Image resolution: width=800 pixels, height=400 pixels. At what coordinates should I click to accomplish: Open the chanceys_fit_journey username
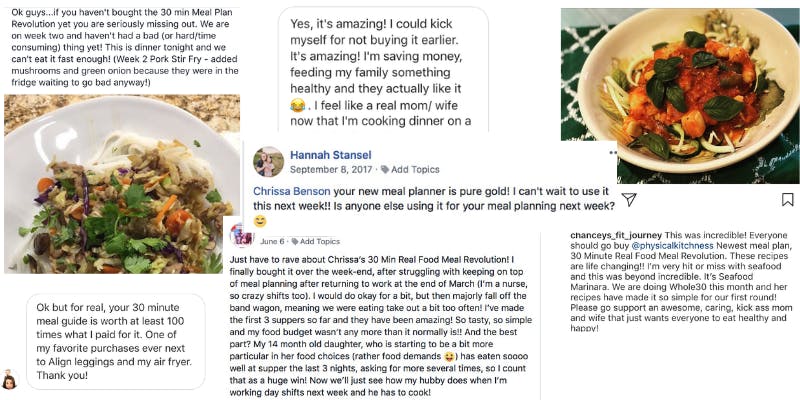coord(616,235)
